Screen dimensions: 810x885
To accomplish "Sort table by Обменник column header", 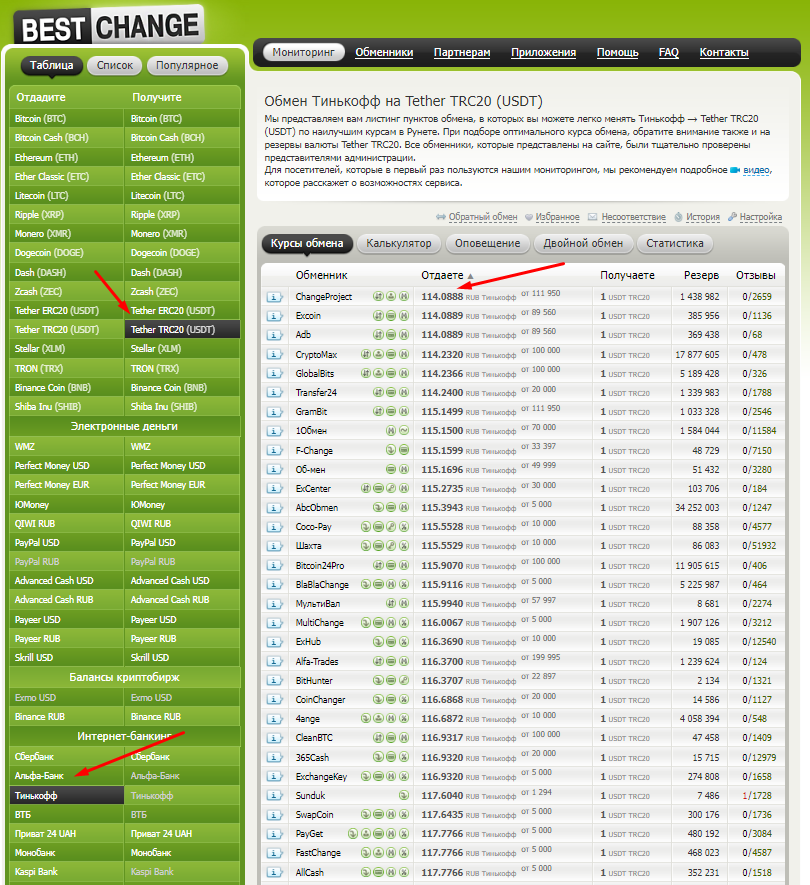I will point(321,275).
